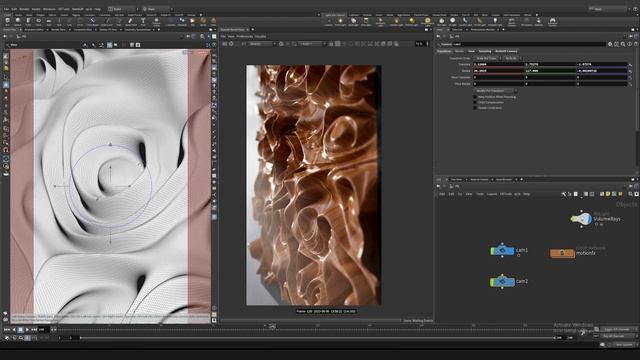Screen dimensions: 640x360
Task: Select the Tube shelf tool
Action: click(28, 21)
